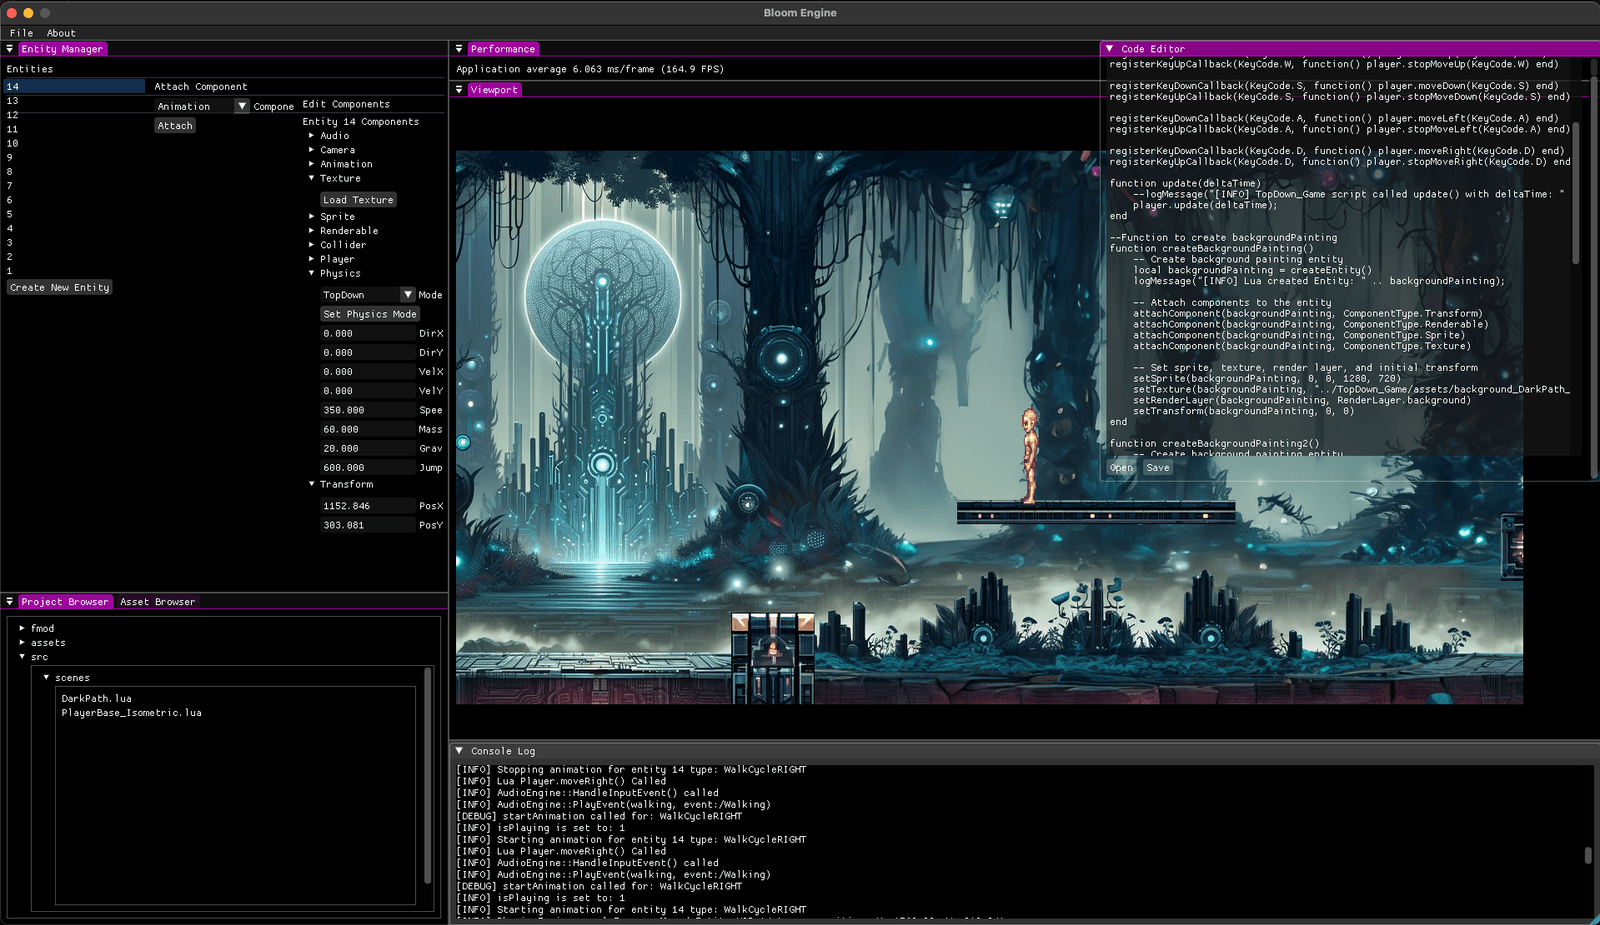This screenshot has width=1600, height=925.
Task: Expand the Collider component node
Action: click(312, 245)
